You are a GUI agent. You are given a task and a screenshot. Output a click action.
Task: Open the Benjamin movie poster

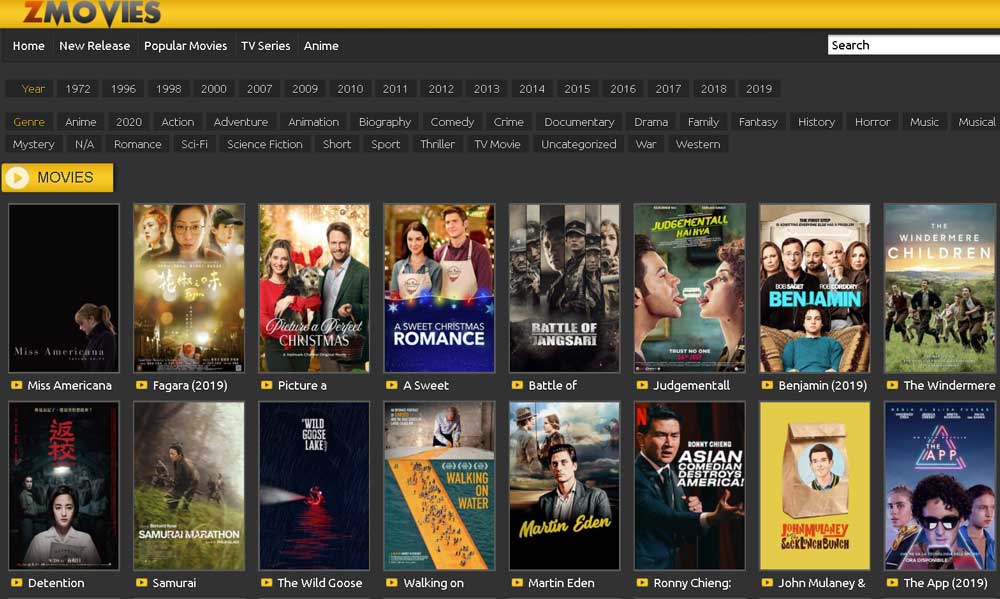tap(814, 288)
